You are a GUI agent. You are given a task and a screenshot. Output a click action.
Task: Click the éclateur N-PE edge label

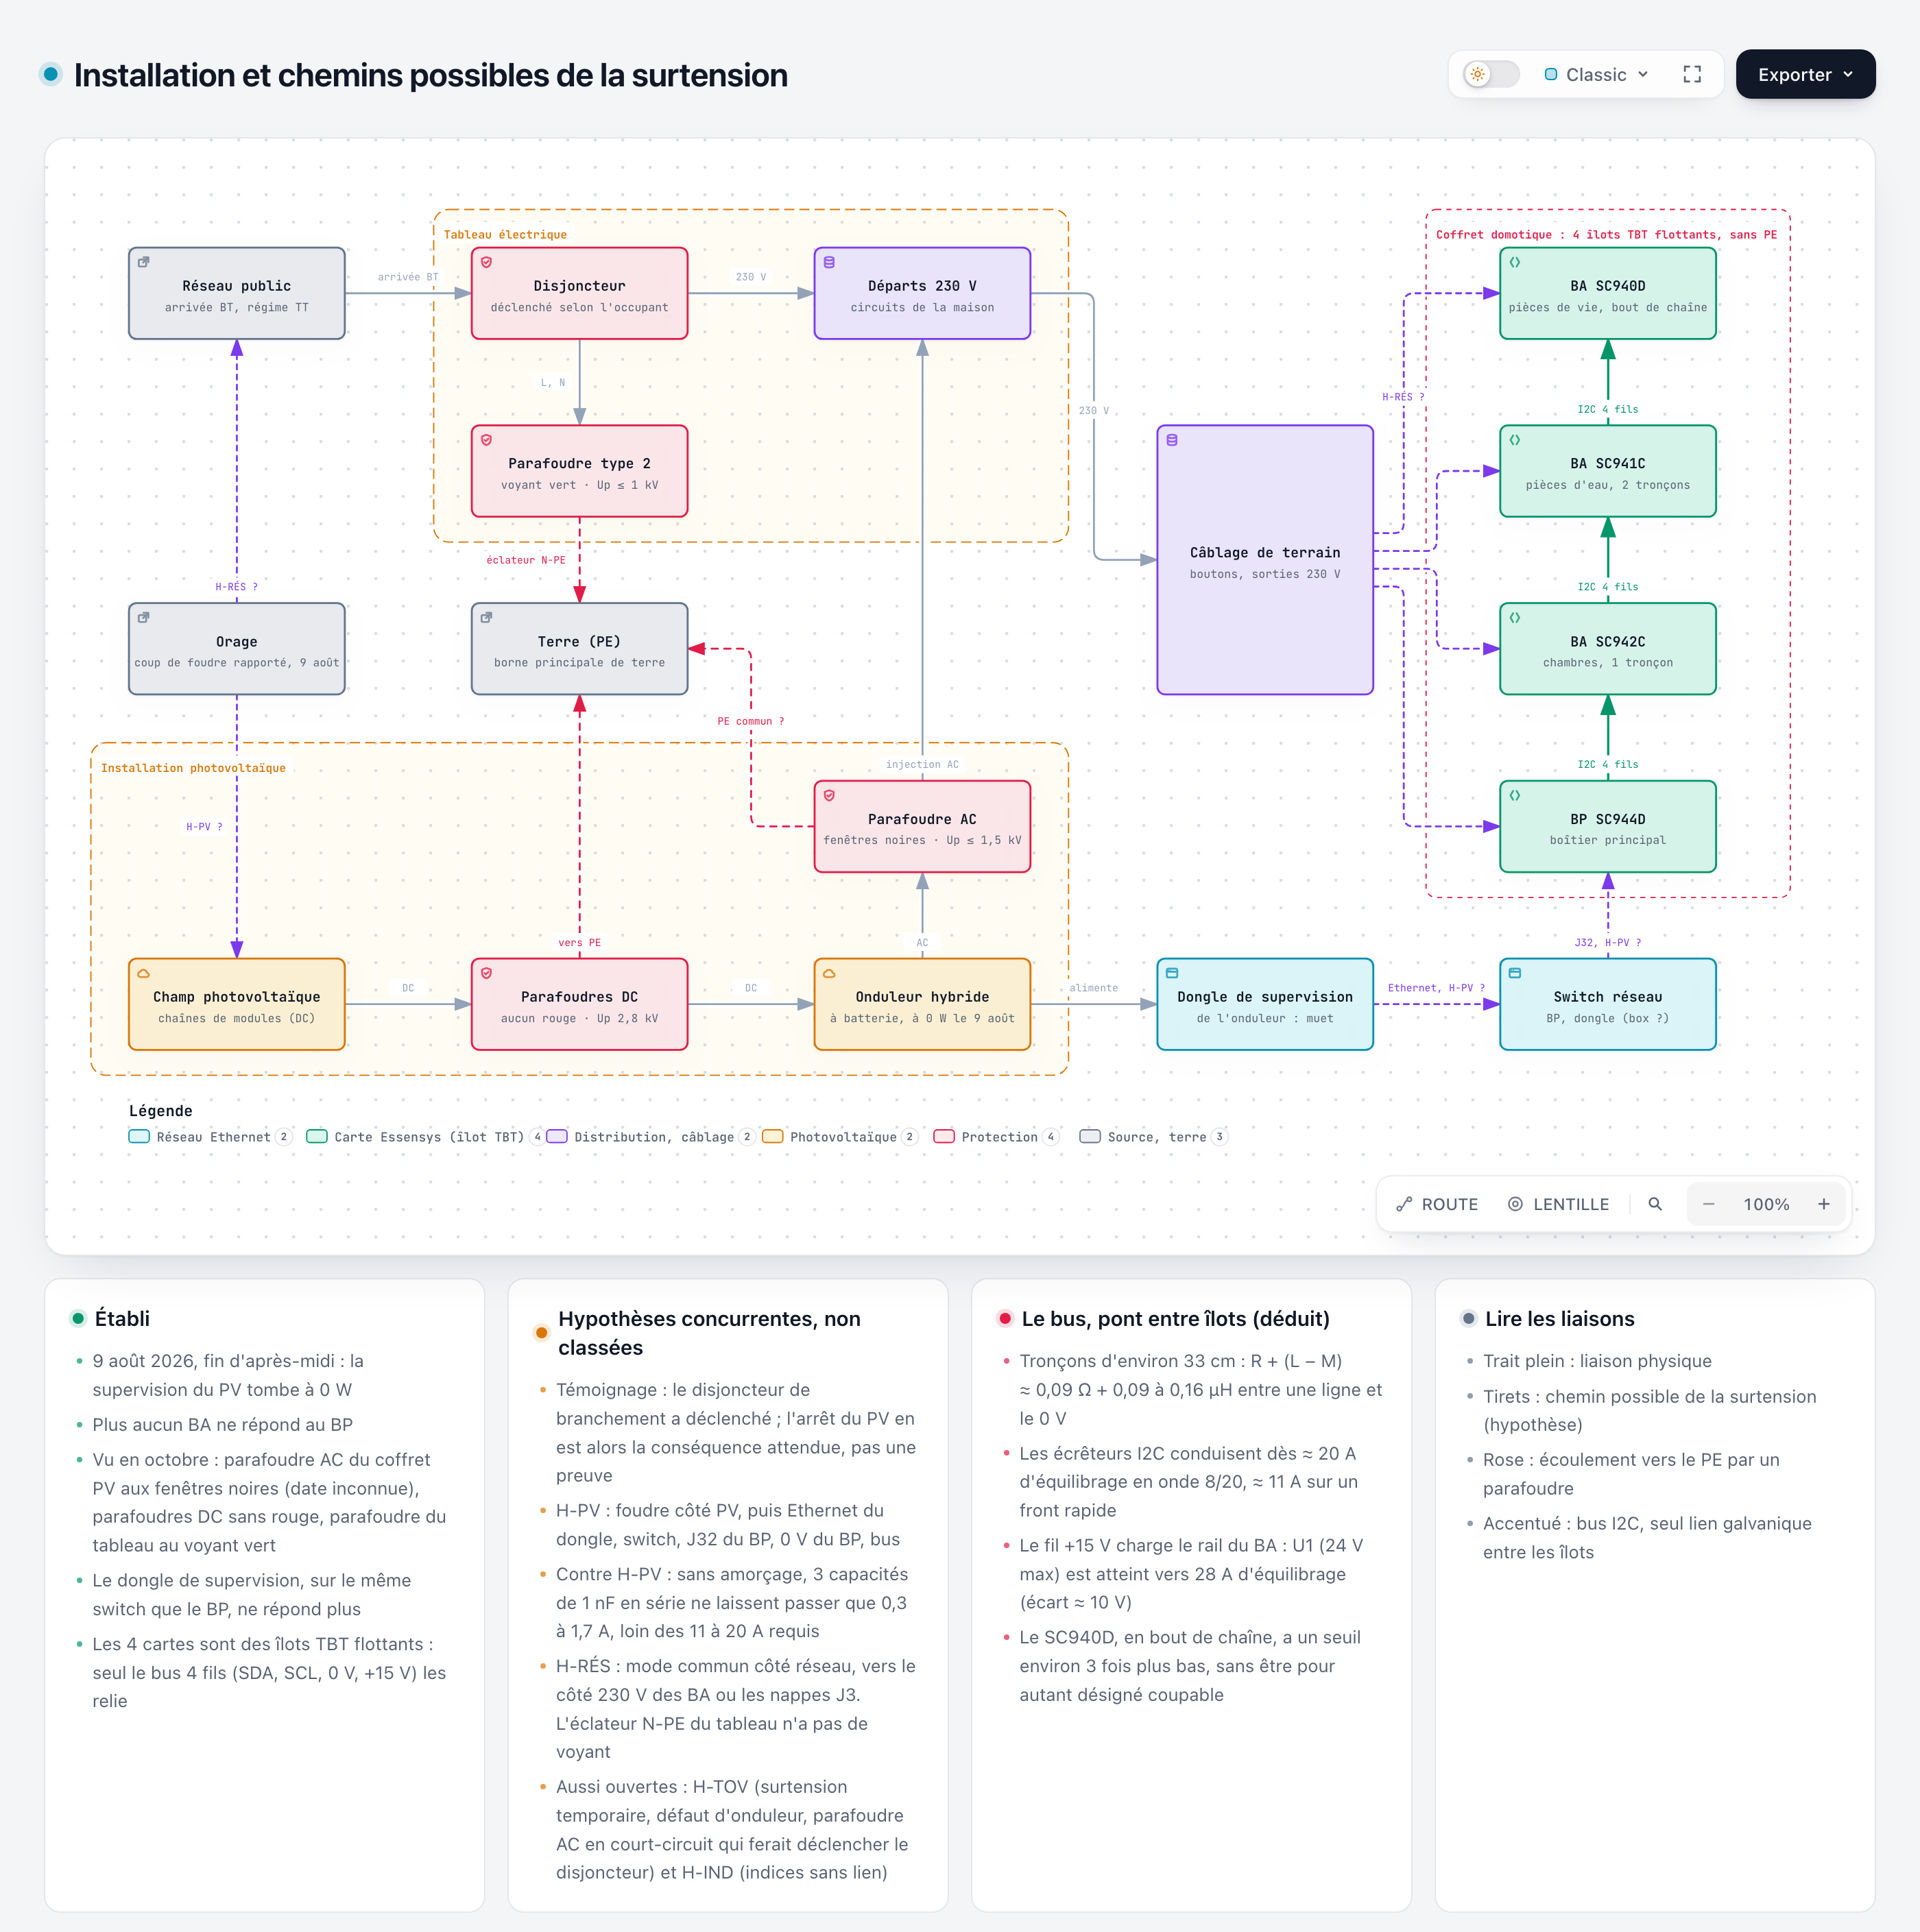click(526, 560)
